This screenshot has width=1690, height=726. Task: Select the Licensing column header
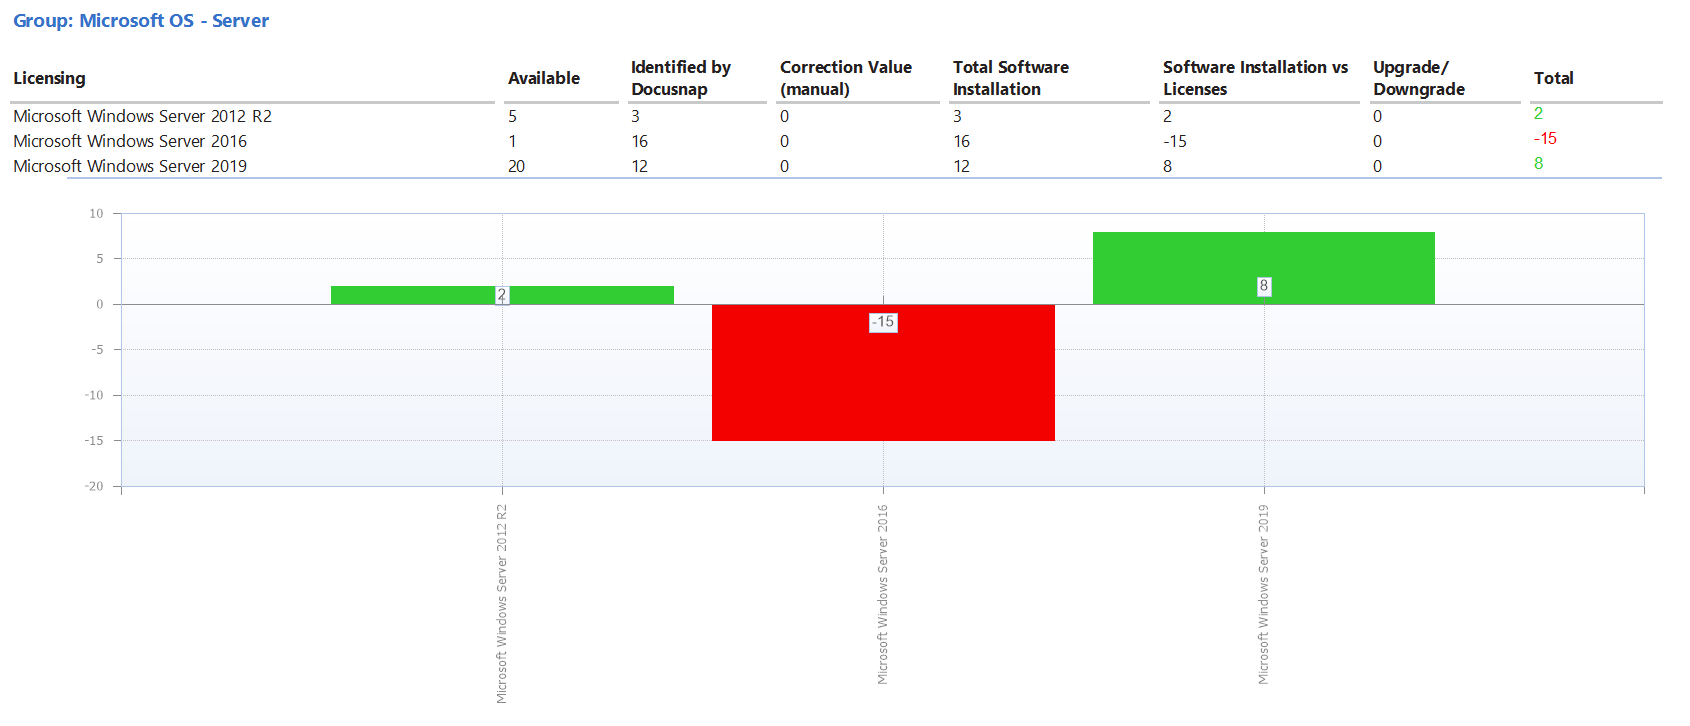click(x=49, y=78)
